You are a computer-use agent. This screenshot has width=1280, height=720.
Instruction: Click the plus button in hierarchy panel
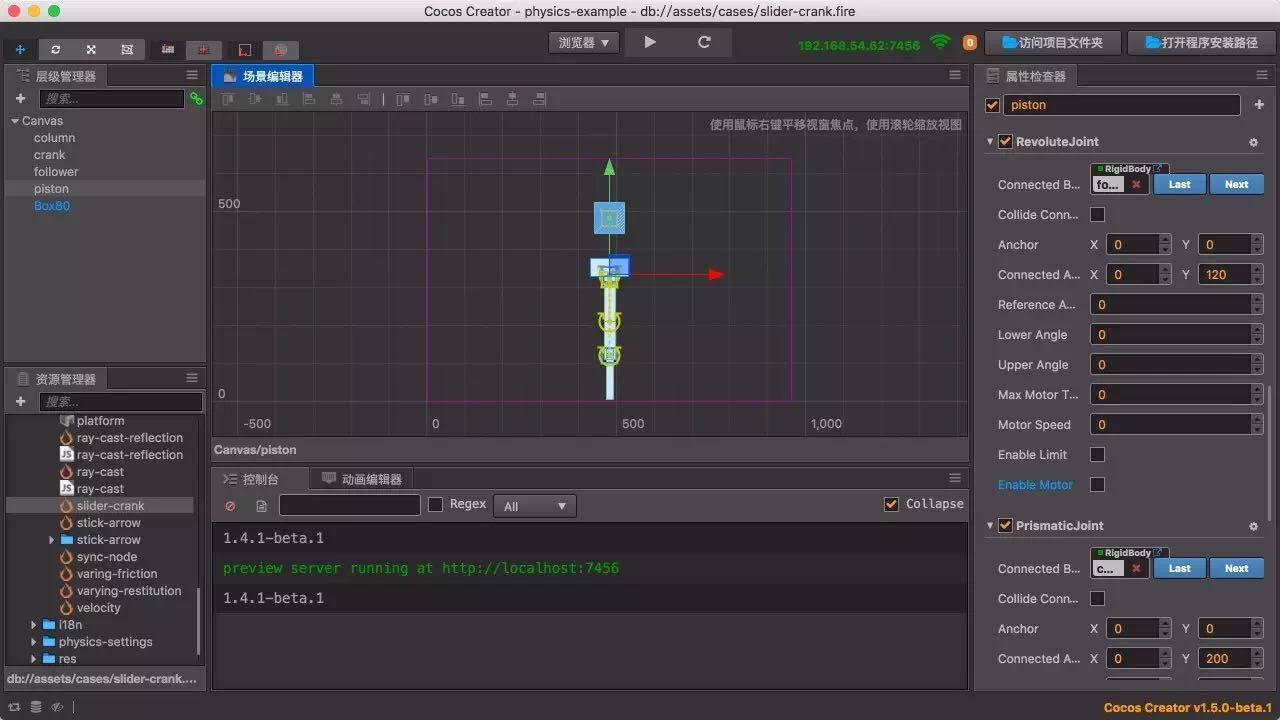point(20,98)
